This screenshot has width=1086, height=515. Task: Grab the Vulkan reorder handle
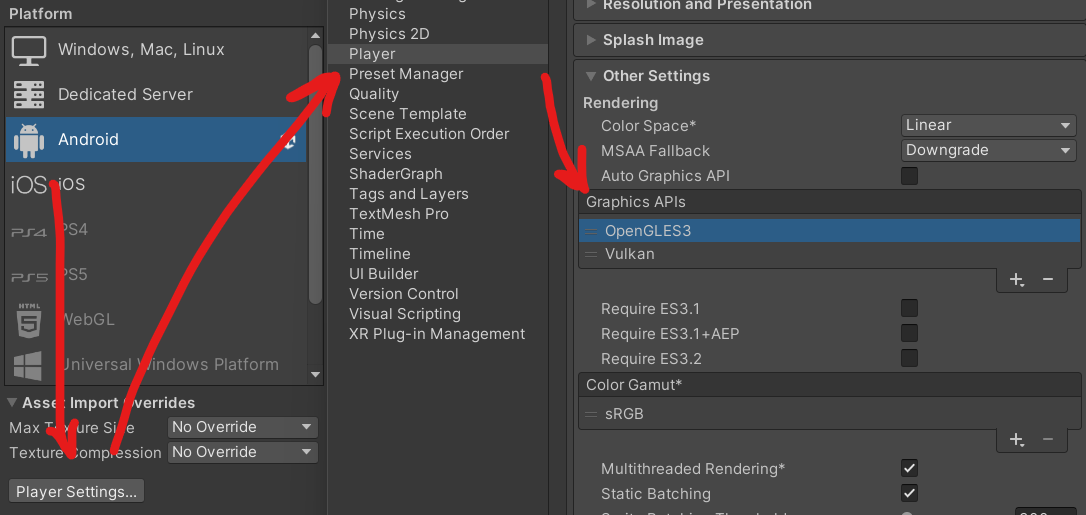pos(591,254)
